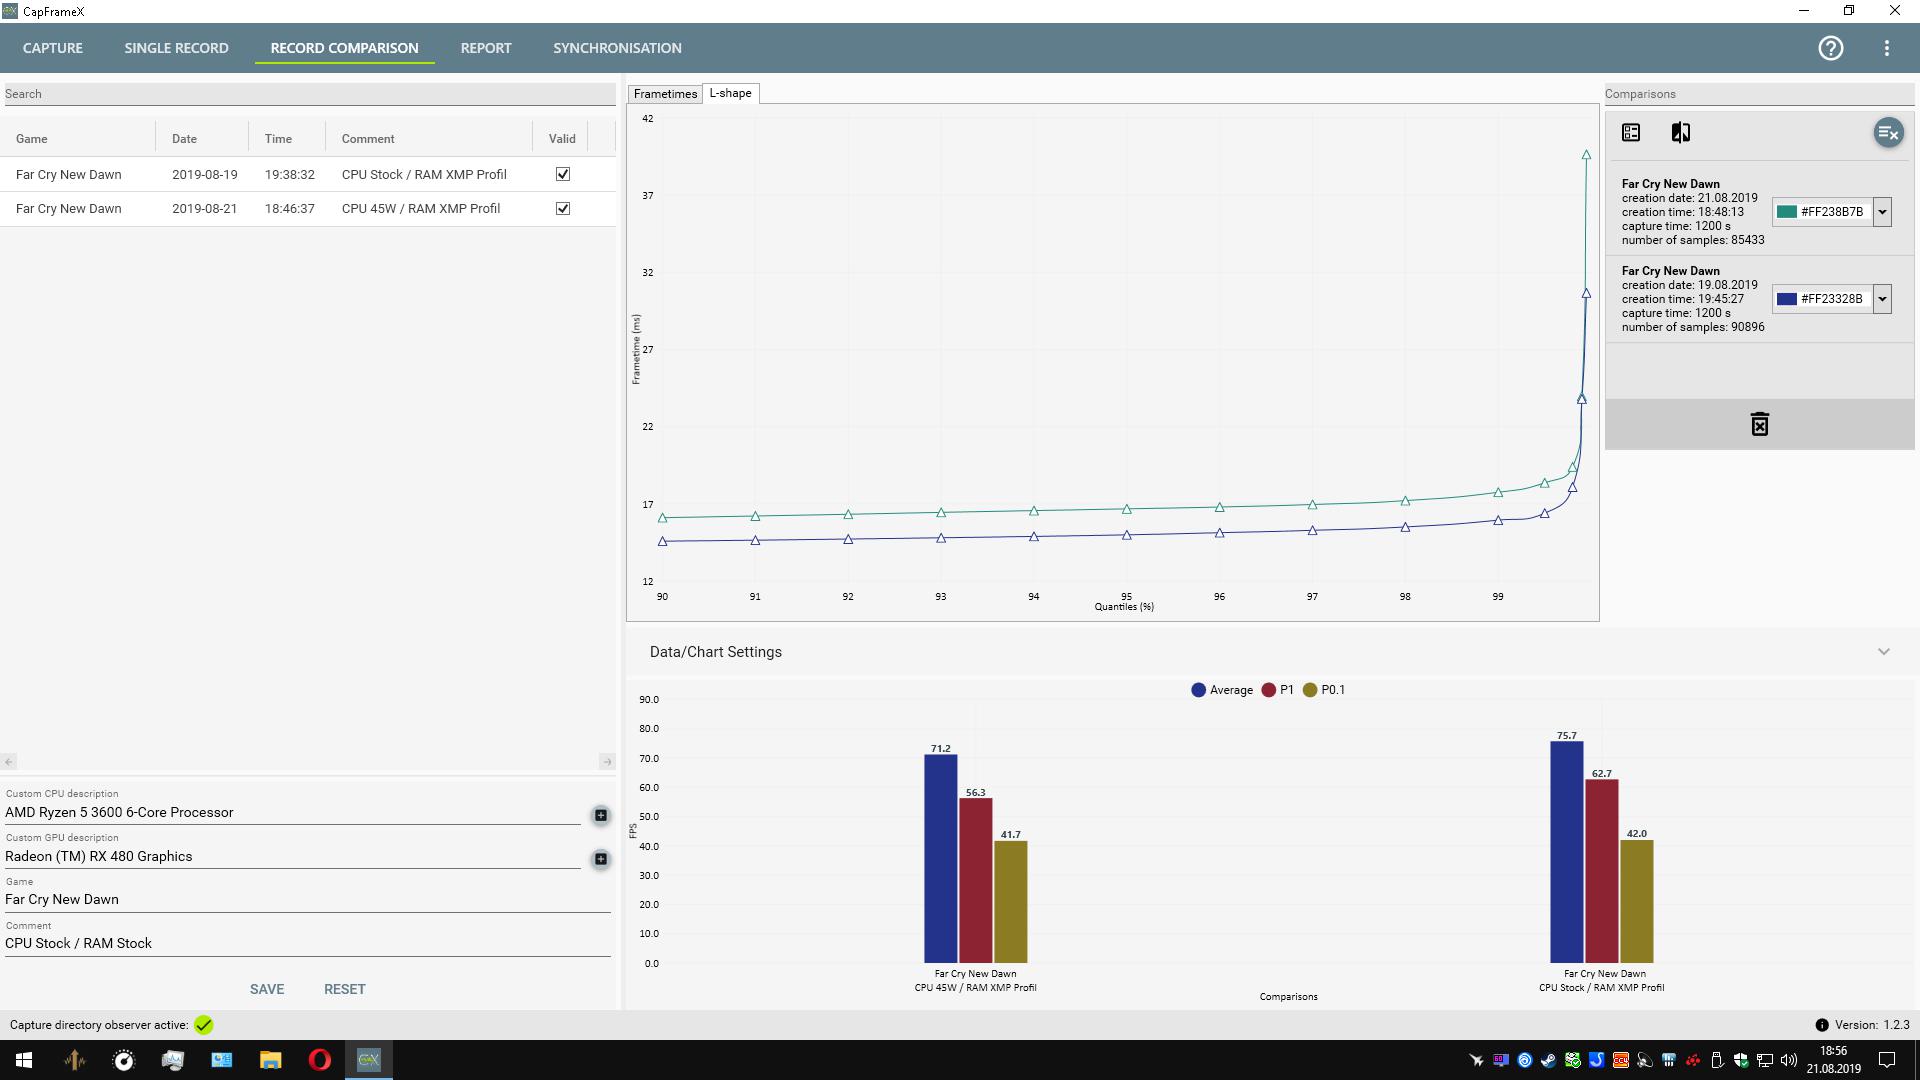Open color dropdown for #FF238B7B record
1920x1080 pixels.
(1882, 212)
